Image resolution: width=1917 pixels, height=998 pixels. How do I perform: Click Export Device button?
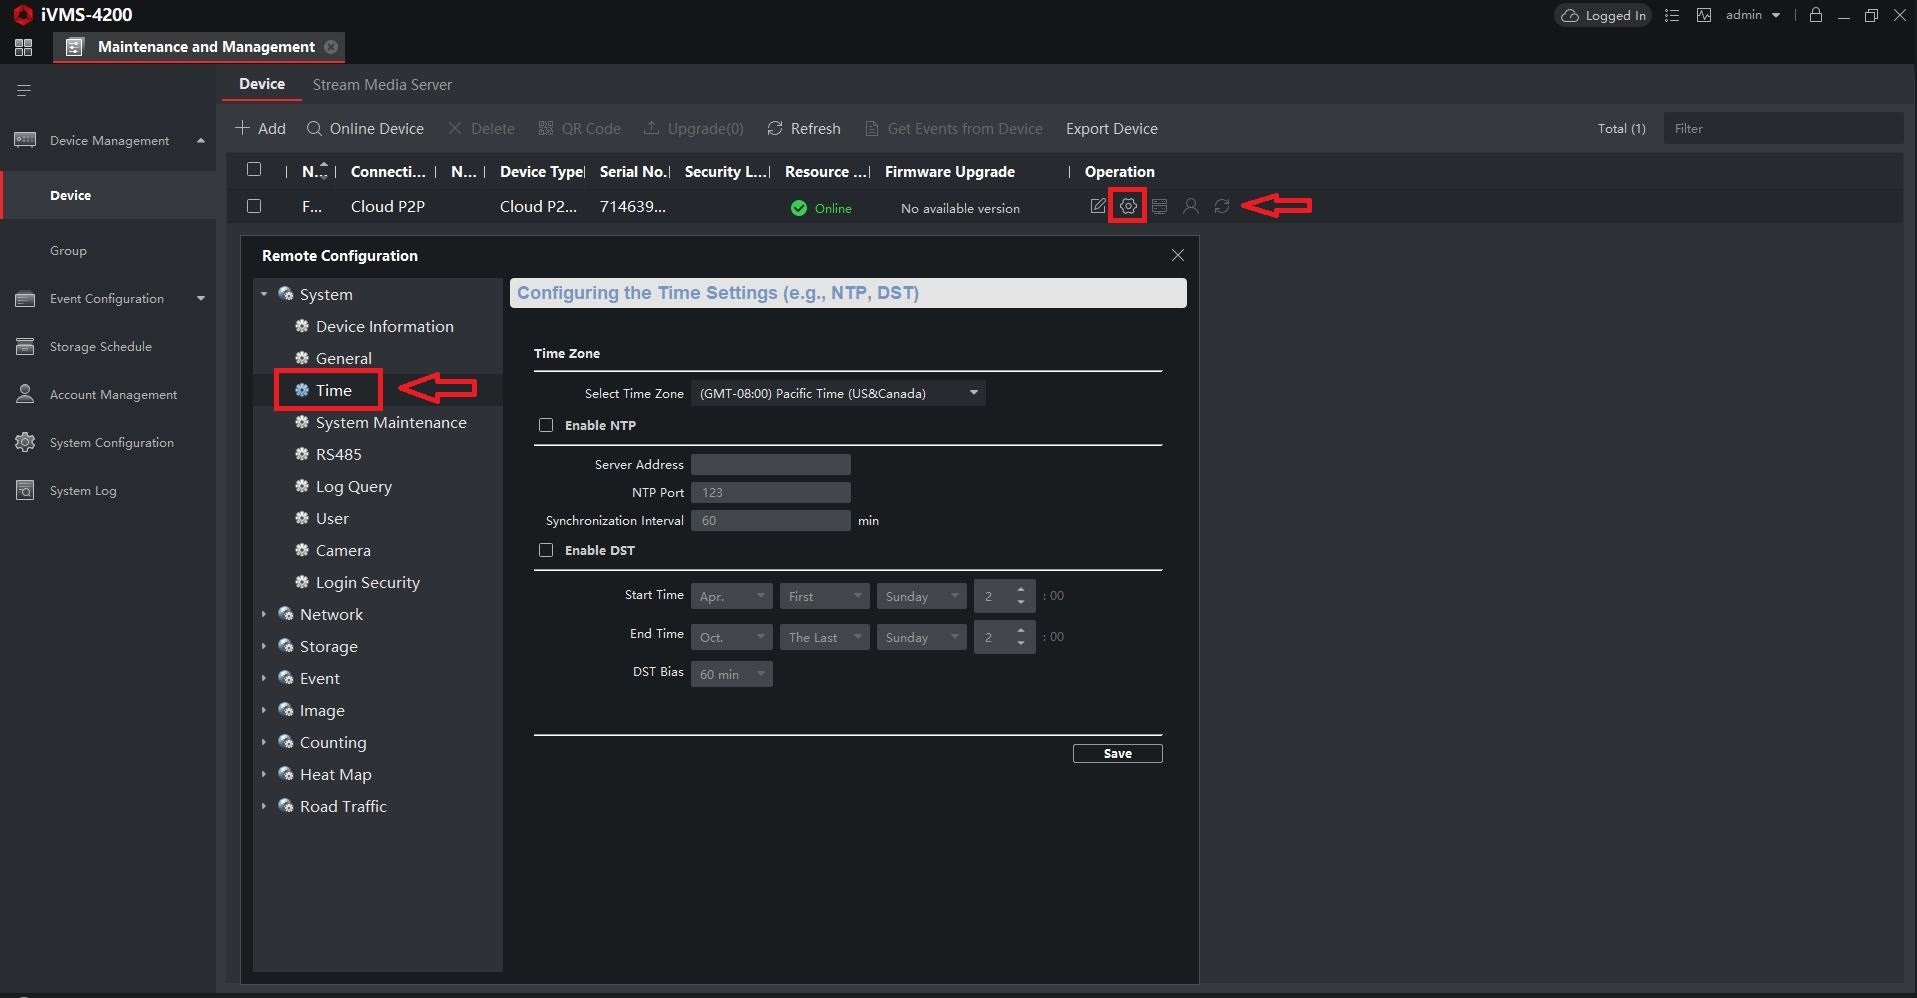pos(1112,129)
